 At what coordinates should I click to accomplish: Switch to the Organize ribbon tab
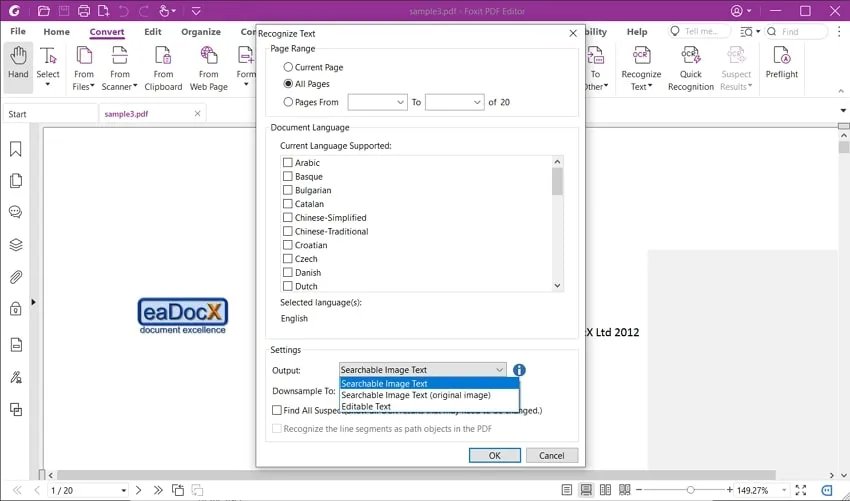(x=200, y=32)
